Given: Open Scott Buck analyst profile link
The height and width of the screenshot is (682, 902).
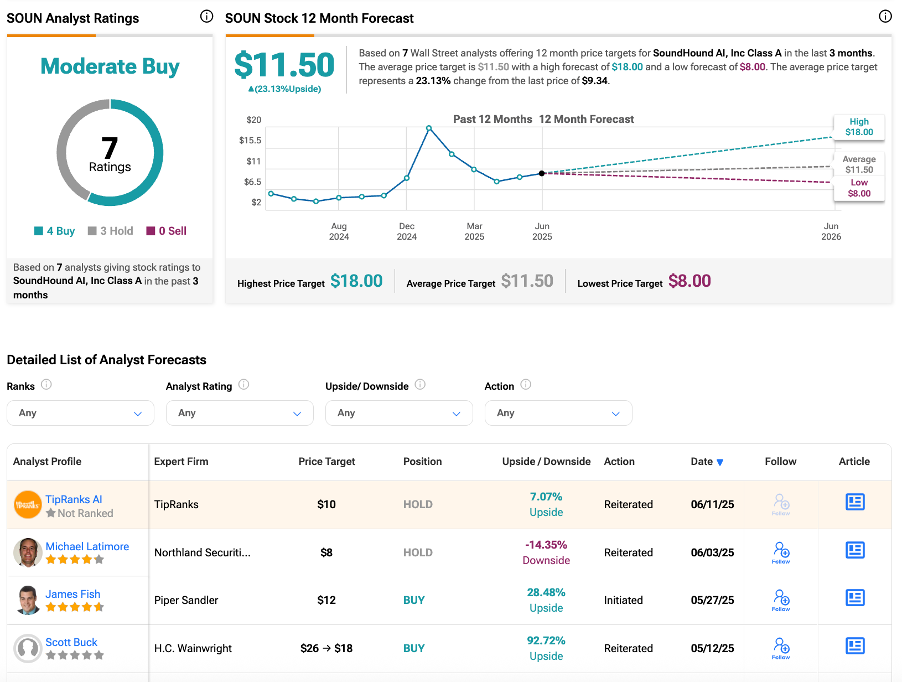Looking at the screenshot, I should click(71, 642).
